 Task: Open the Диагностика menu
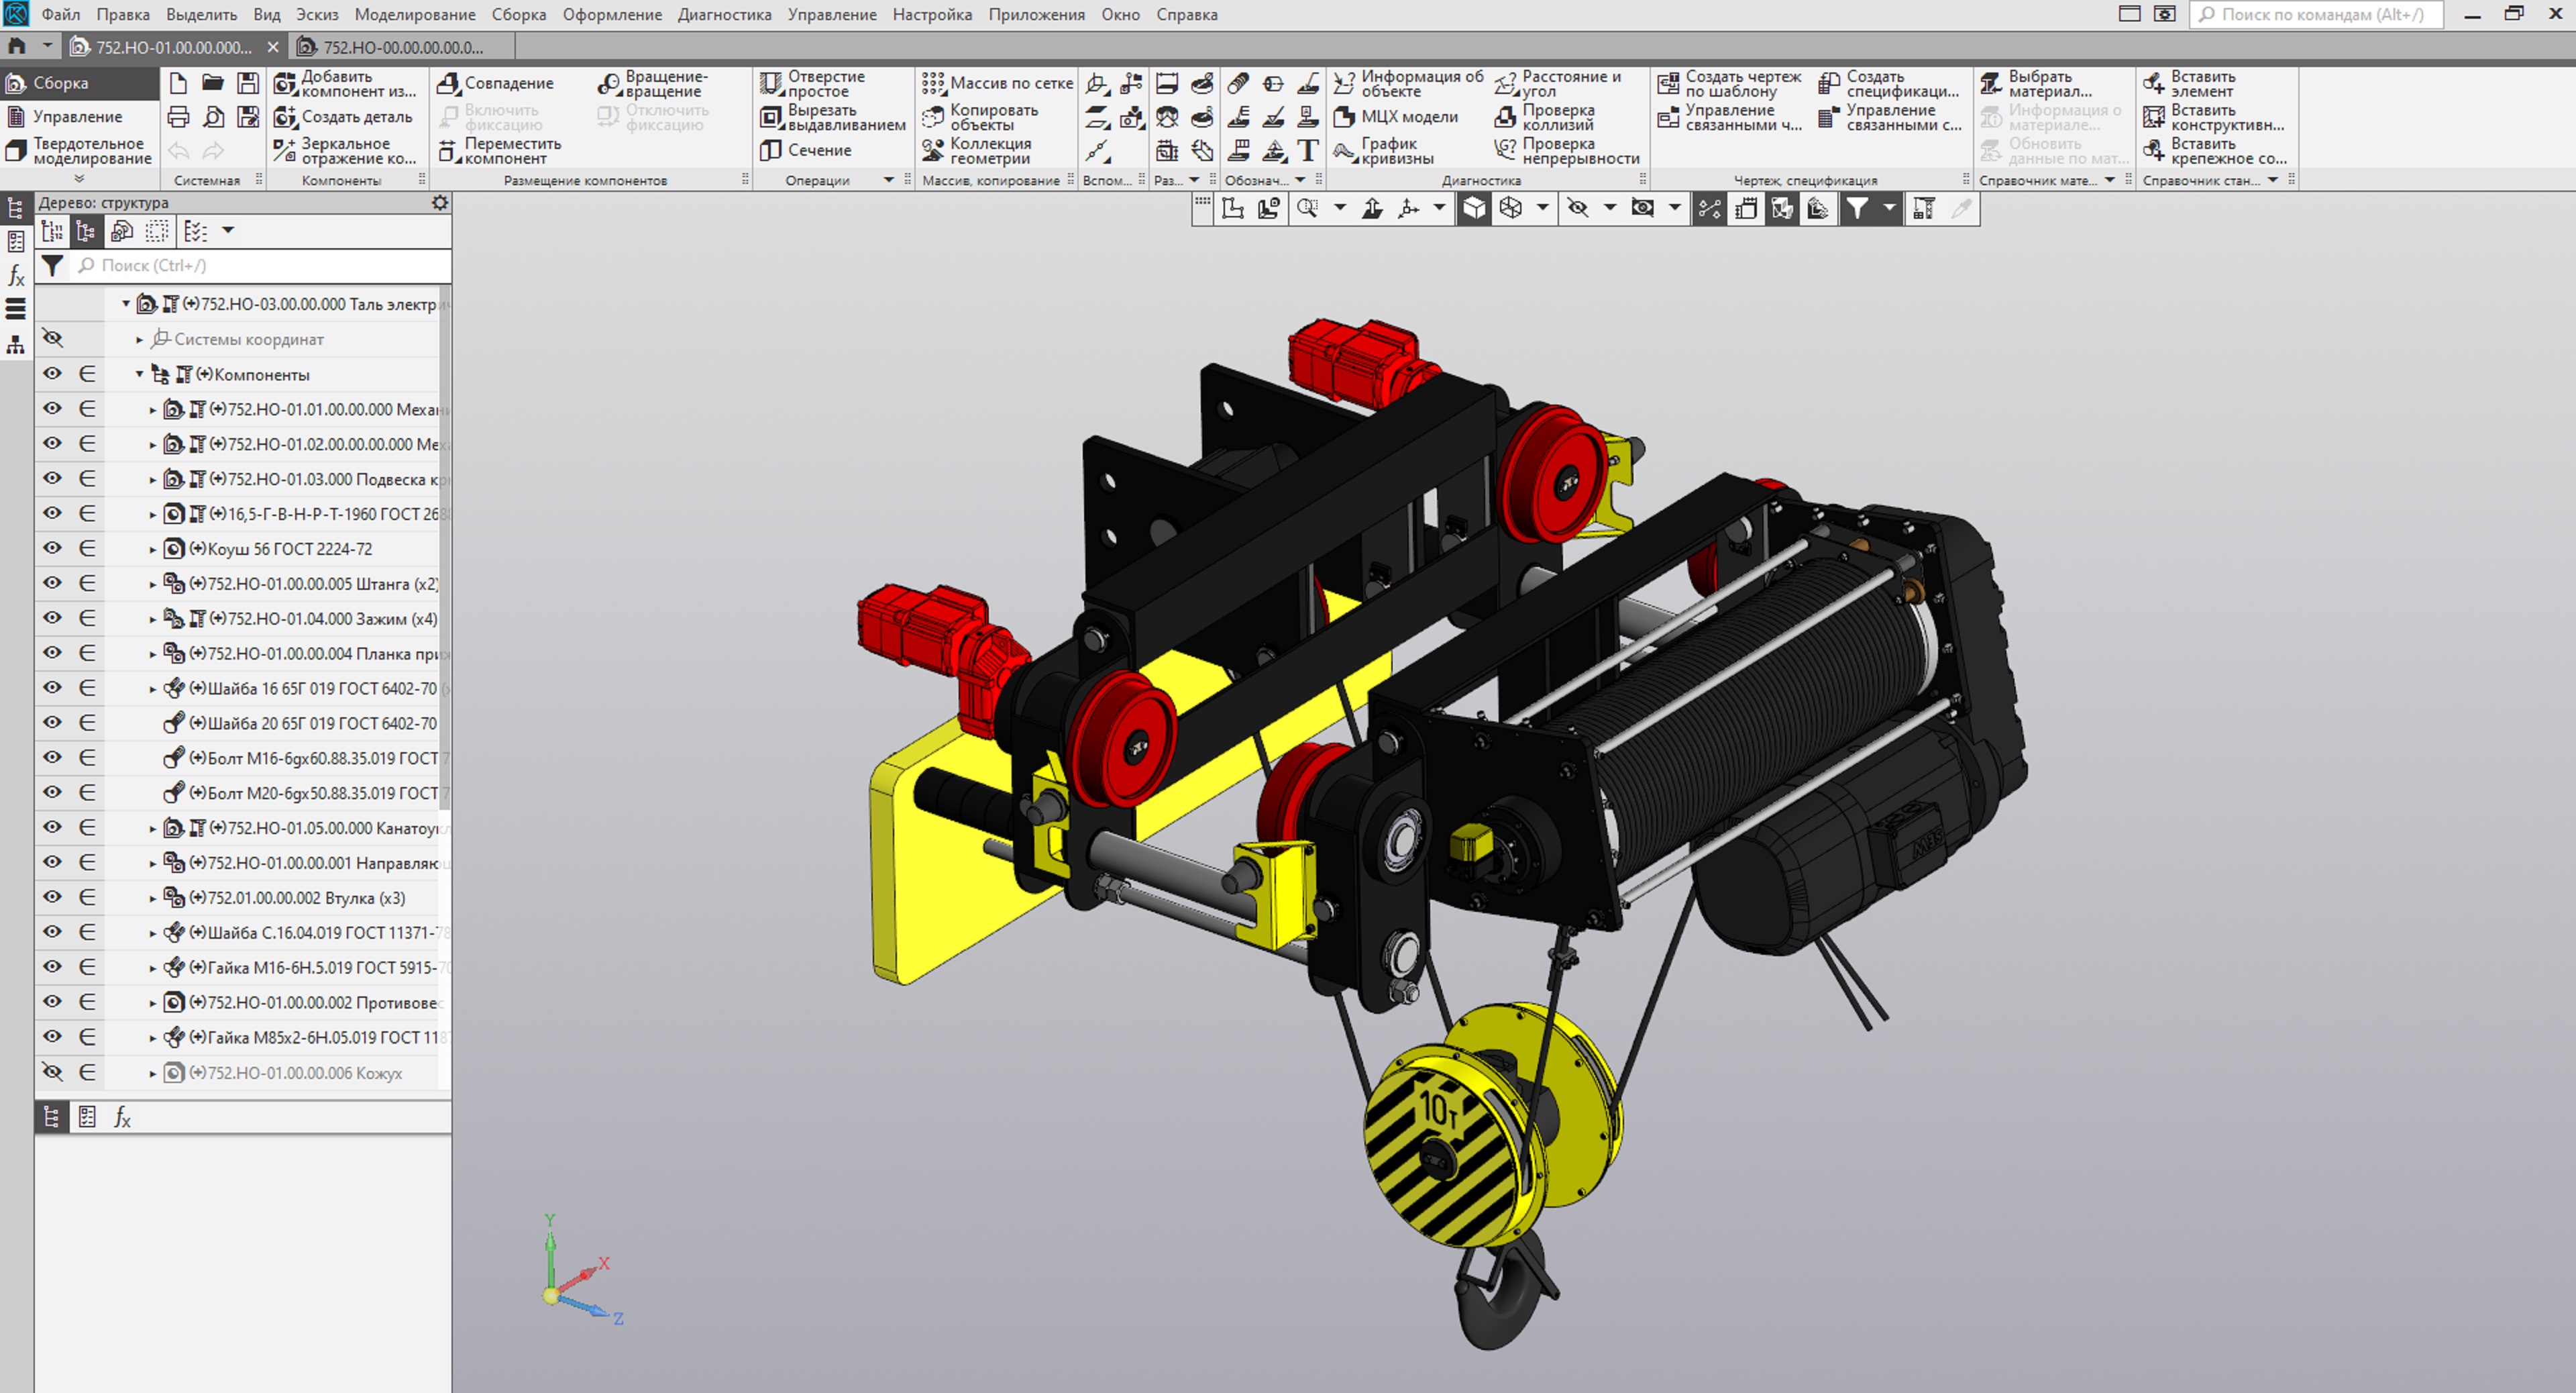click(x=724, y=15)
